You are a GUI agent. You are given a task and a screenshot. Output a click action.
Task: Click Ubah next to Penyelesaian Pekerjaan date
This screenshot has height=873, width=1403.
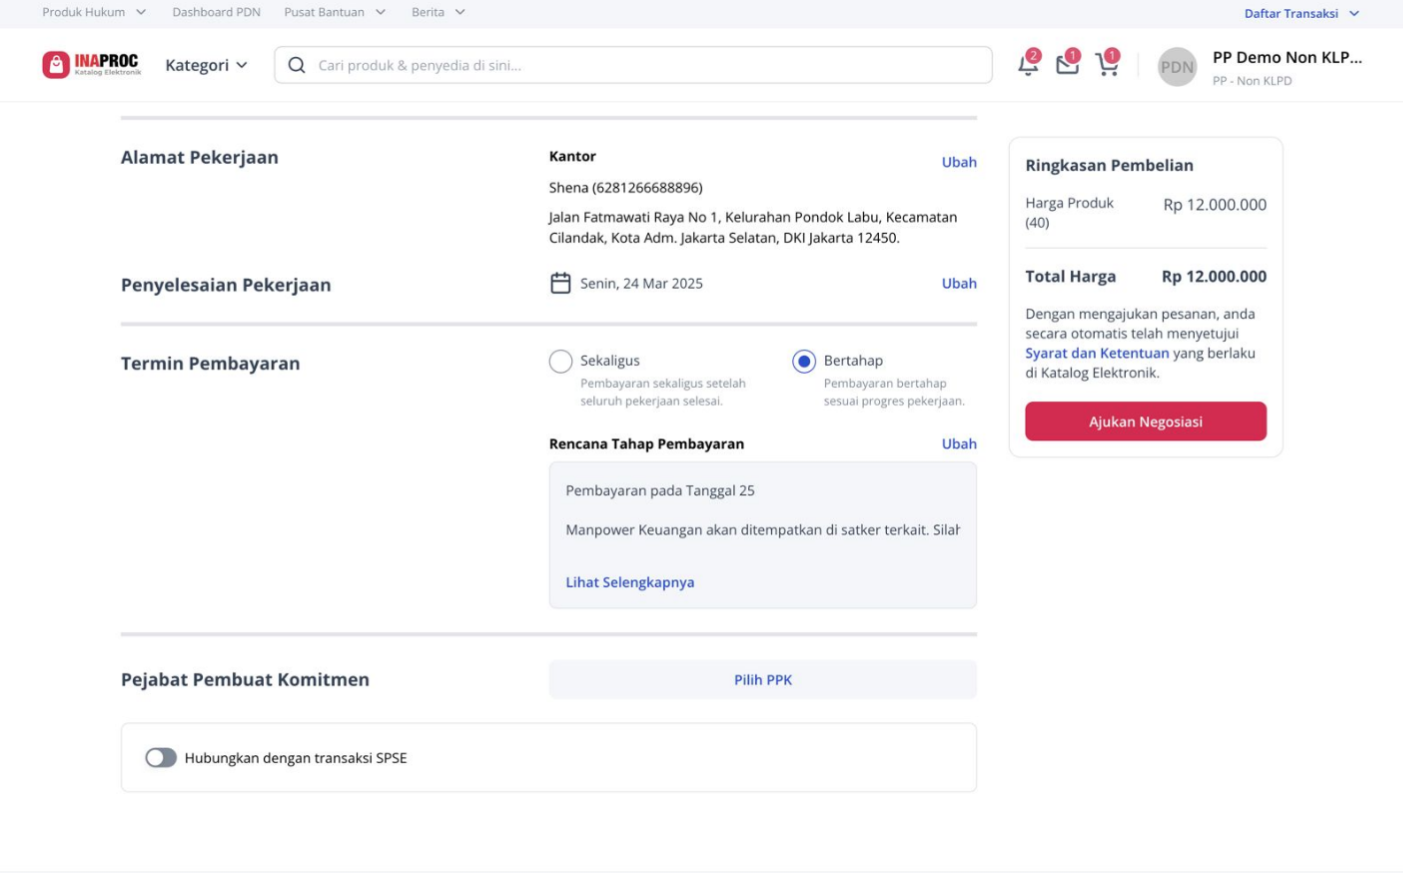tap(959, 283)
